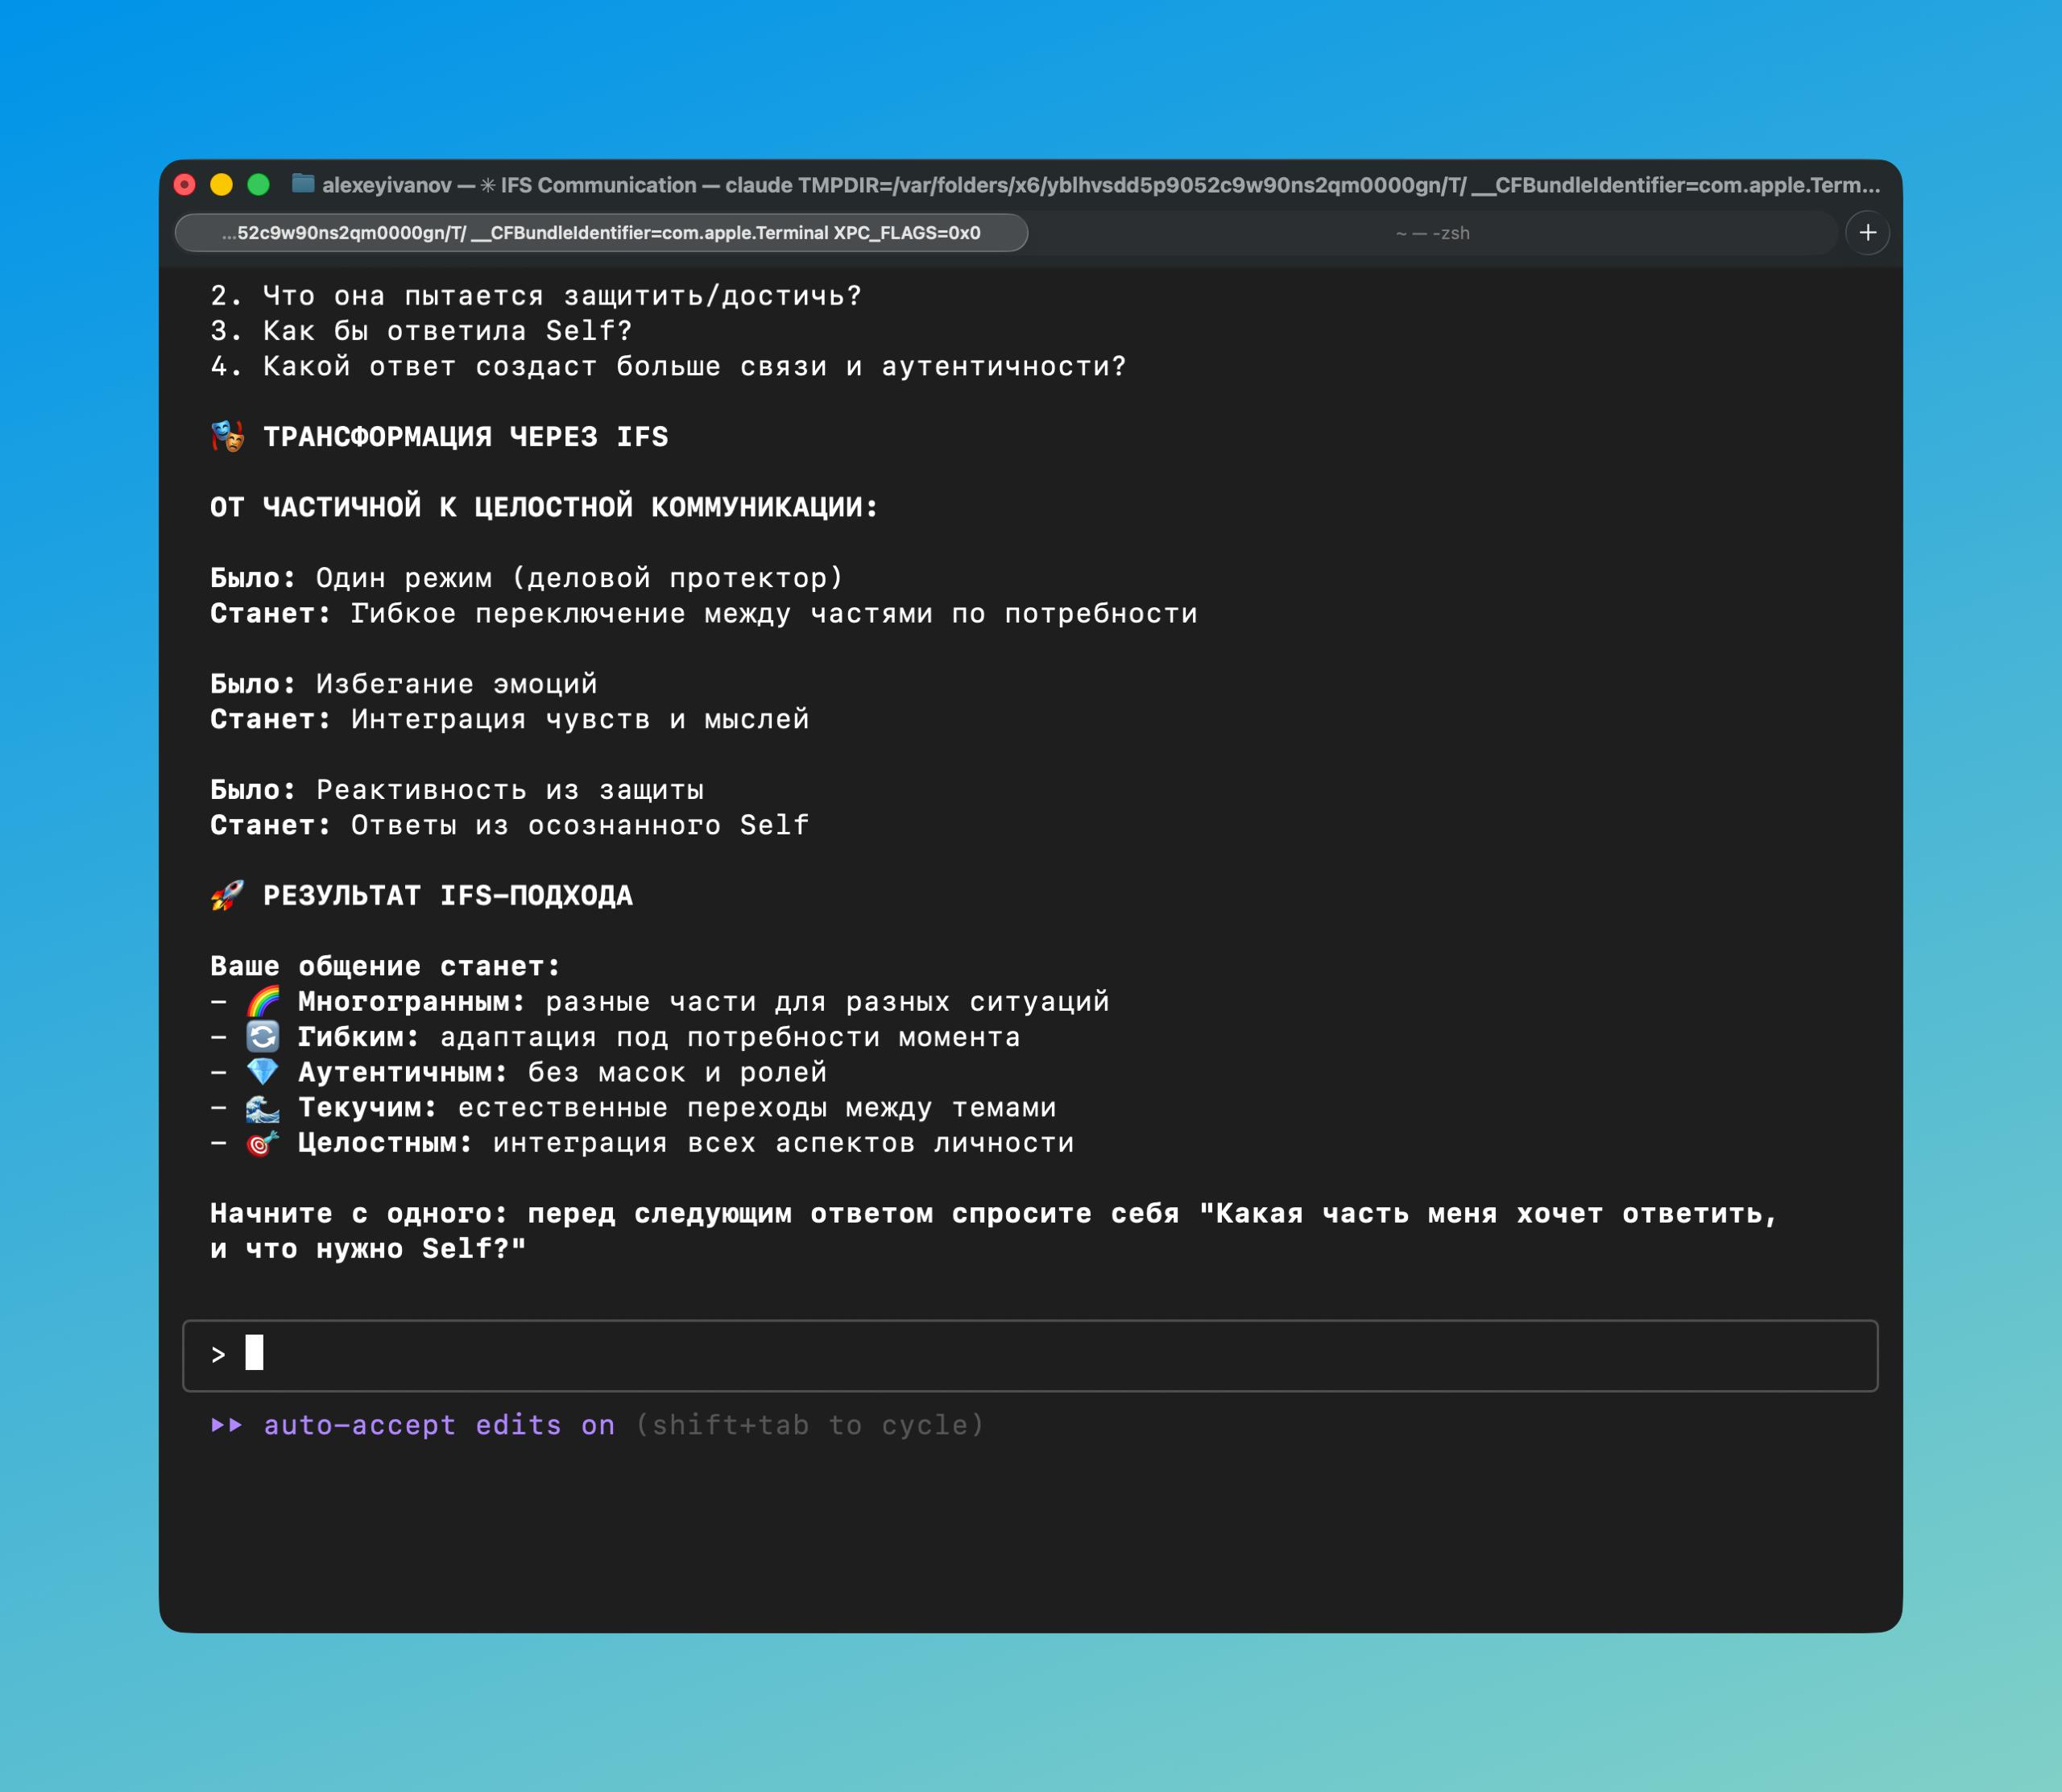This screenshot has height=1792, width=2062.
Task: Click the fast-forward arrows before auto-accept
Action: (227, 1425)
